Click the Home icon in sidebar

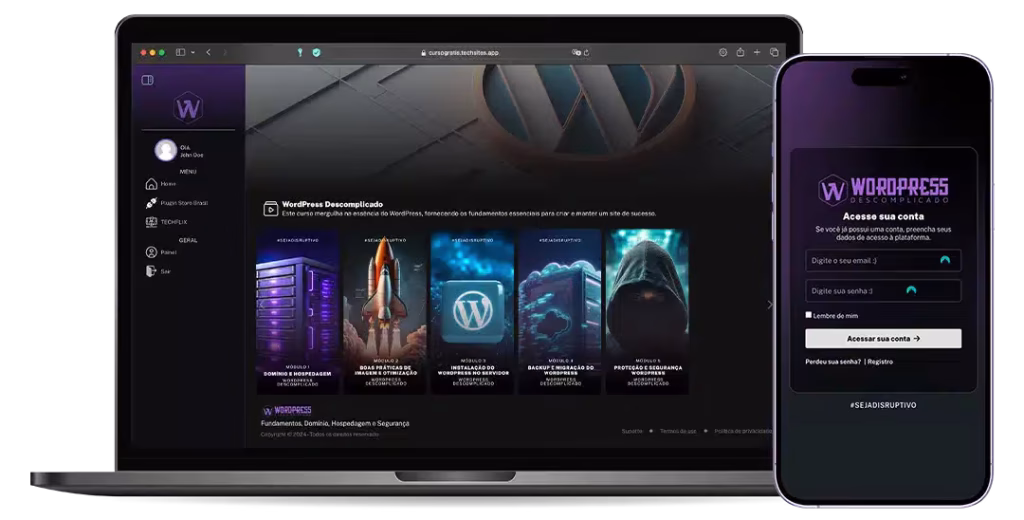tap(151, 184)
